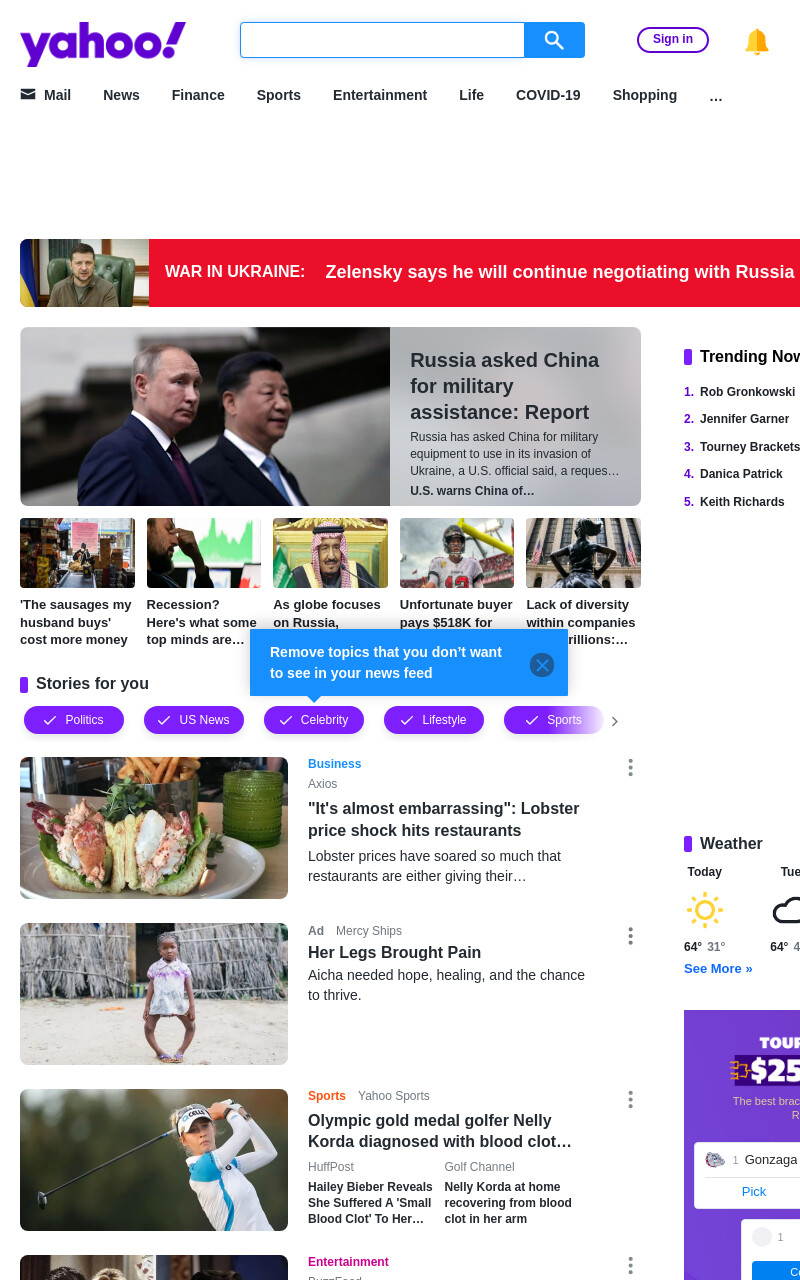The width and height of the screenshot is (800, 1280).
Task: Click the Yahoo logo
Action: (x=103, y=44)
